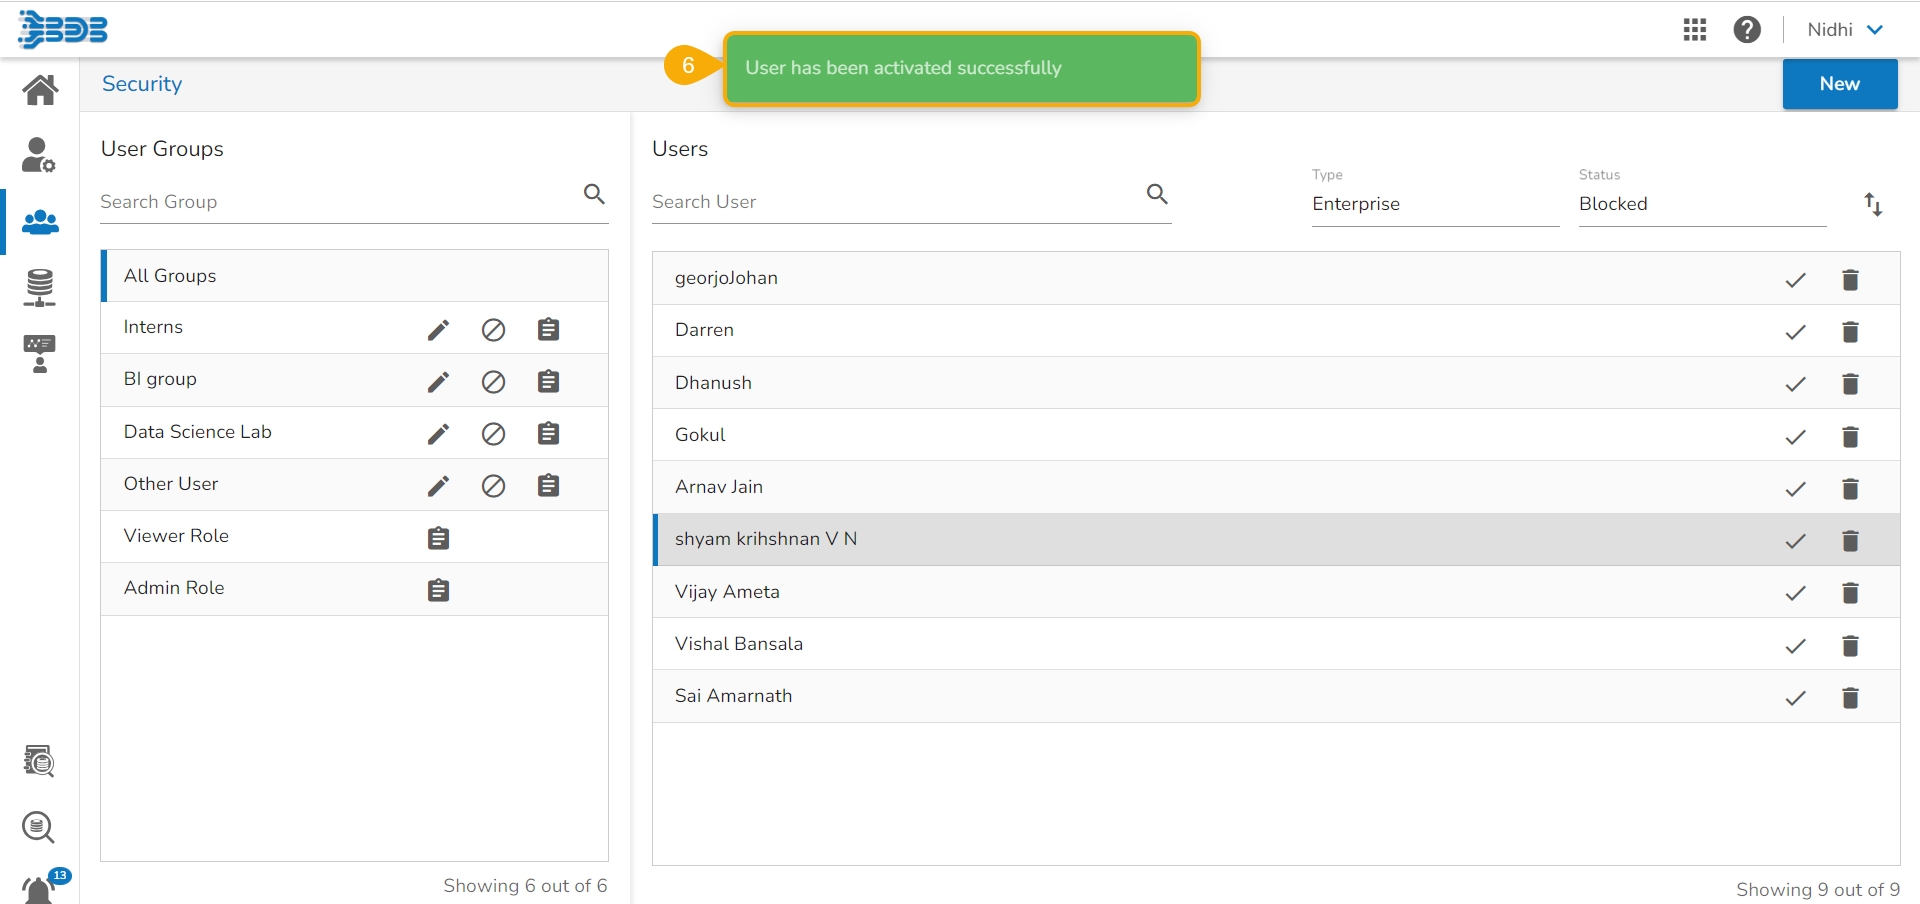1920x904 pixels.
Task: Expand the Nidhi profile menu
Action: click(x=1845, y=30)
